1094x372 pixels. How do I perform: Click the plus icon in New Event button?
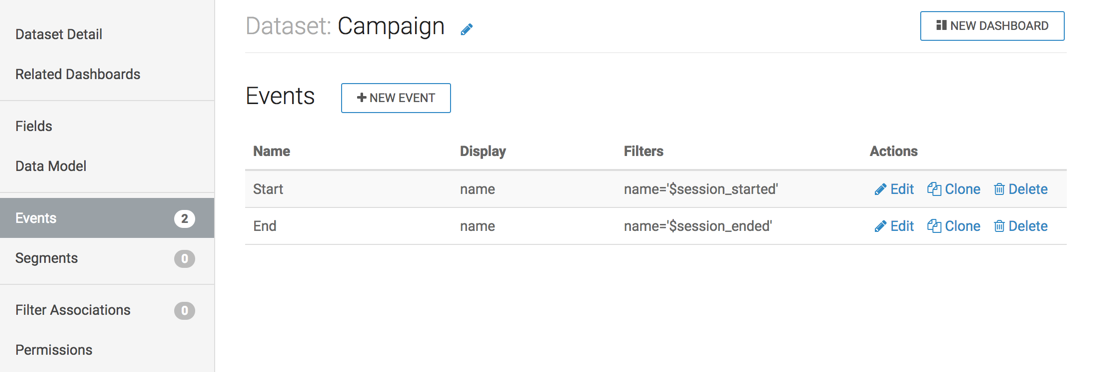[x=361, y=98]
